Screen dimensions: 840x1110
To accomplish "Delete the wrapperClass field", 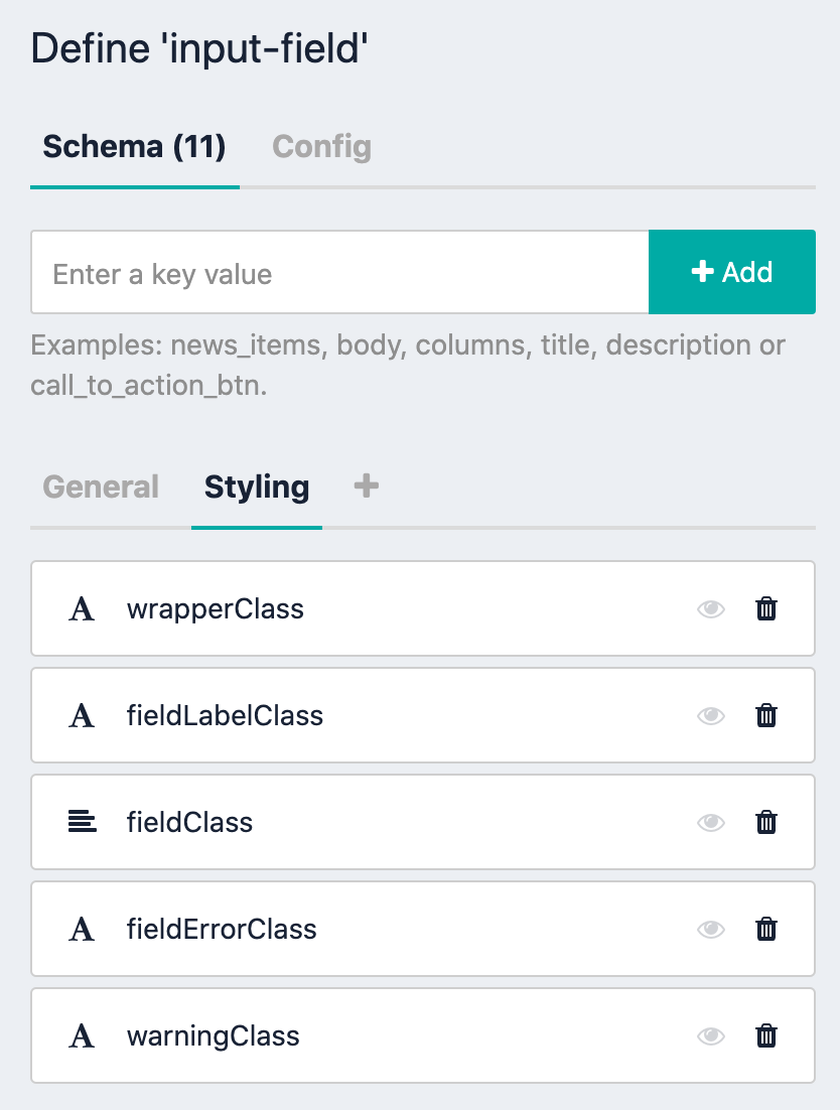I will [766, 609].
